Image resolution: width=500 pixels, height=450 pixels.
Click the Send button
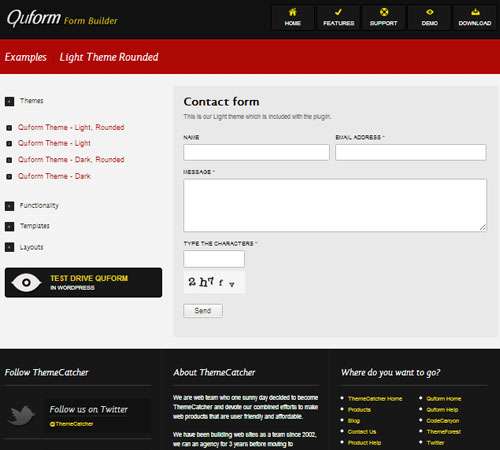(x=203, y=311)
